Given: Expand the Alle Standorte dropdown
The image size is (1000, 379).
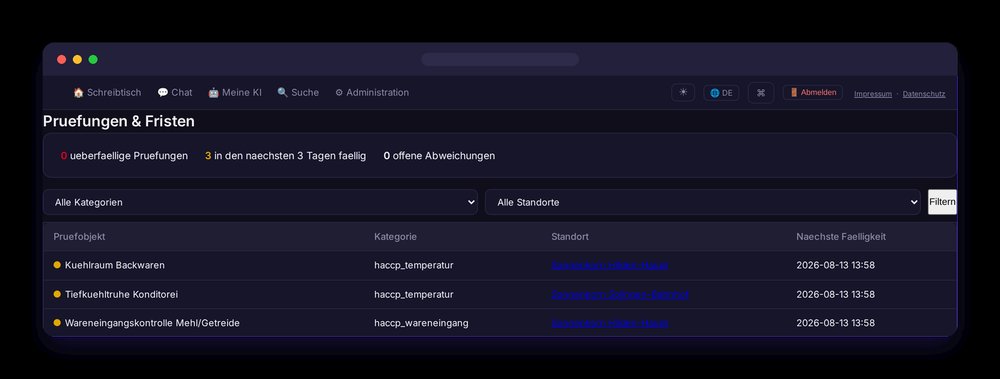Looking at the screenshot, I should 702,202.
